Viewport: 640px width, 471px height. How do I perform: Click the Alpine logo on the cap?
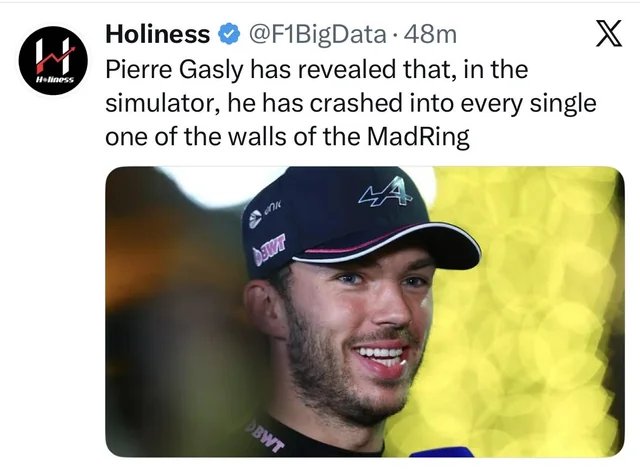385,193
